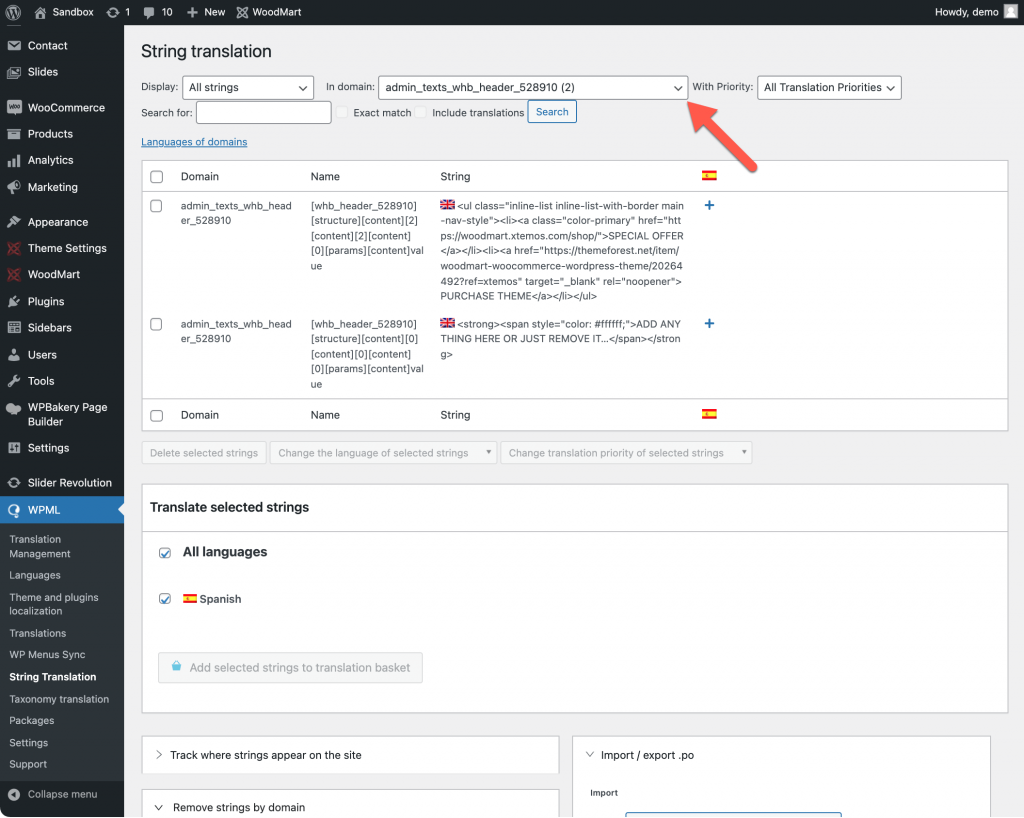Click the Slider Revolution refresh icon
The width and height of the screenshot is (1024, 818).
click(x=14, y=483)
